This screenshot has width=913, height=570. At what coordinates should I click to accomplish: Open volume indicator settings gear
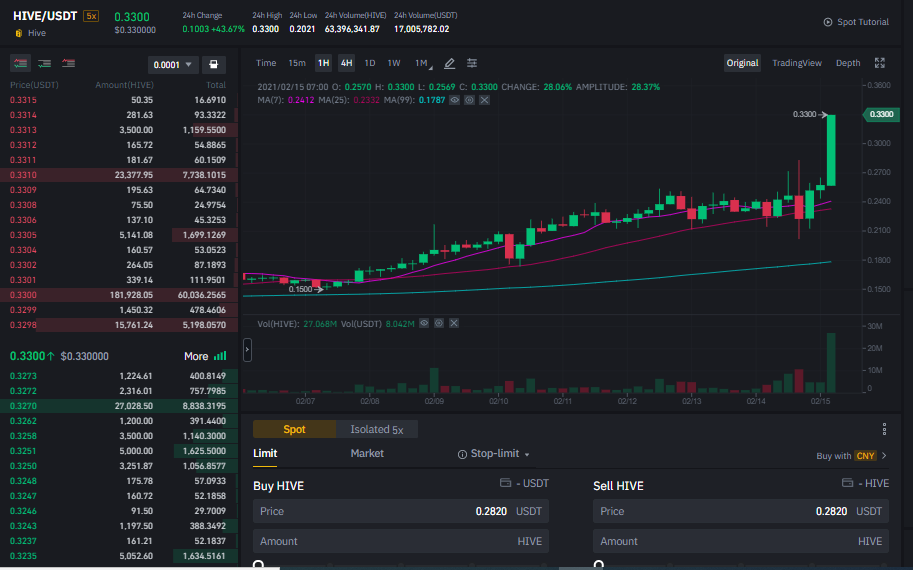(x=439, y=323)
